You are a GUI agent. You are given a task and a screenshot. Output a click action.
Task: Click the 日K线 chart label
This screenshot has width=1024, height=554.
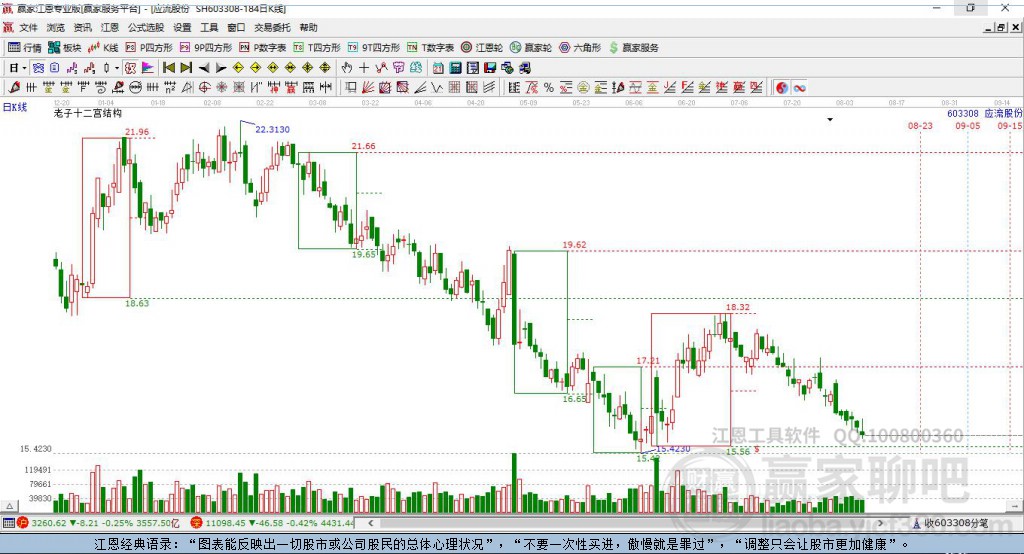tap(14, 107)
